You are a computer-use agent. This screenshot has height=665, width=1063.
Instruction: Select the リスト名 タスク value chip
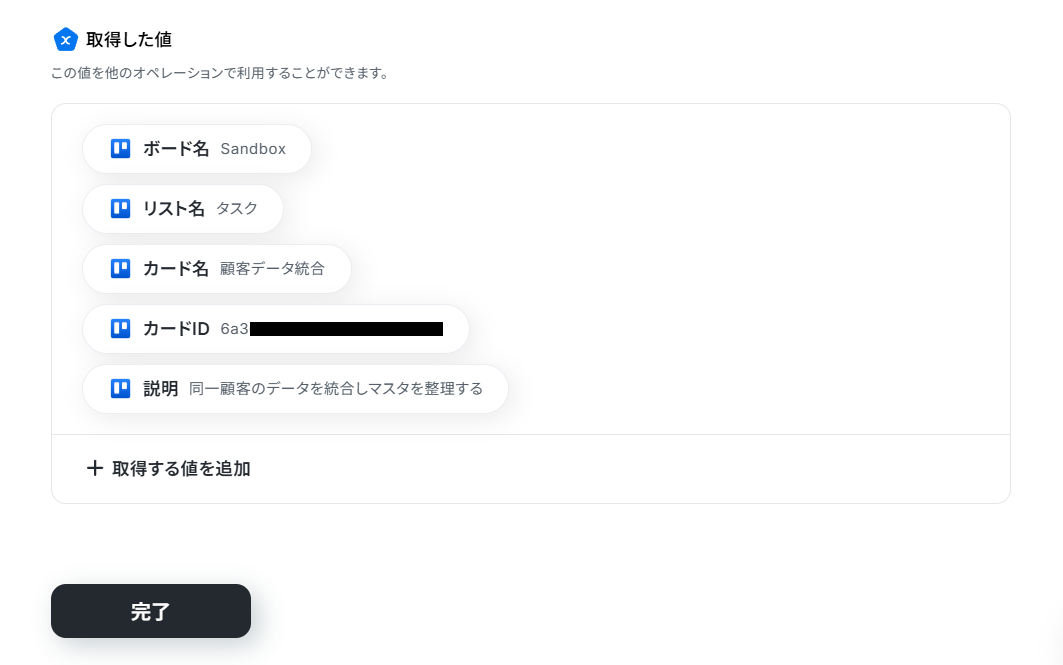[183, 209]
